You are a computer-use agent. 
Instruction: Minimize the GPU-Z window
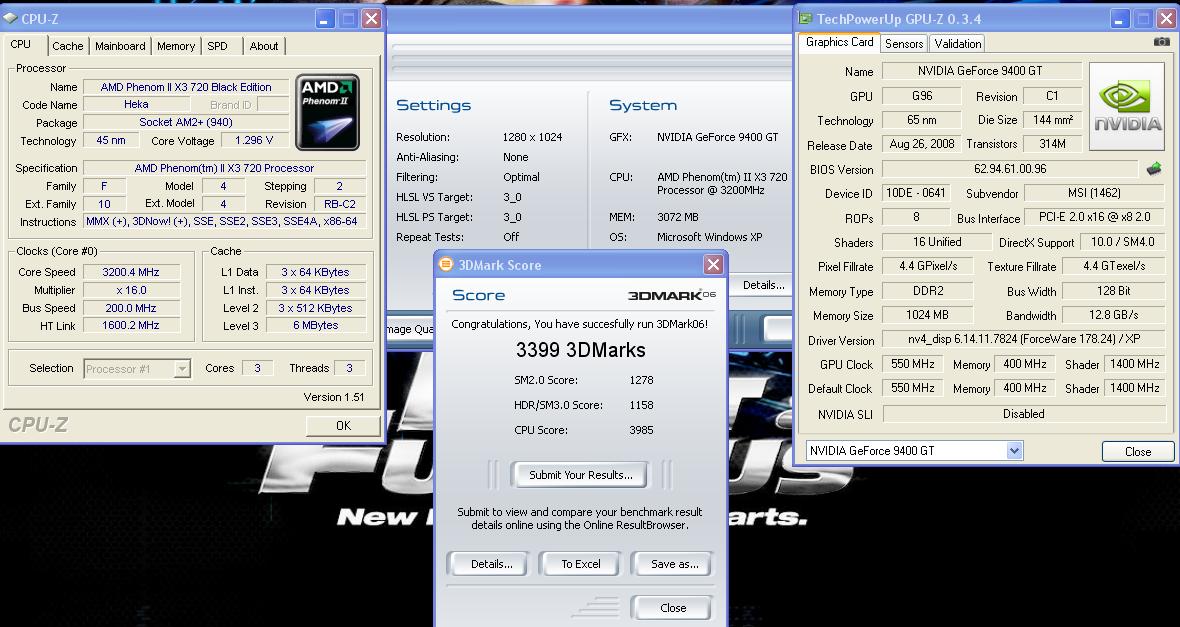(x=1120, y=19)
